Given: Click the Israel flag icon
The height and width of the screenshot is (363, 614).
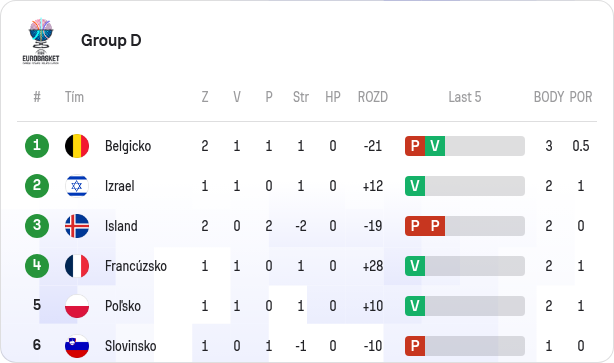Looking at the screenshot, I should [77, 186].
